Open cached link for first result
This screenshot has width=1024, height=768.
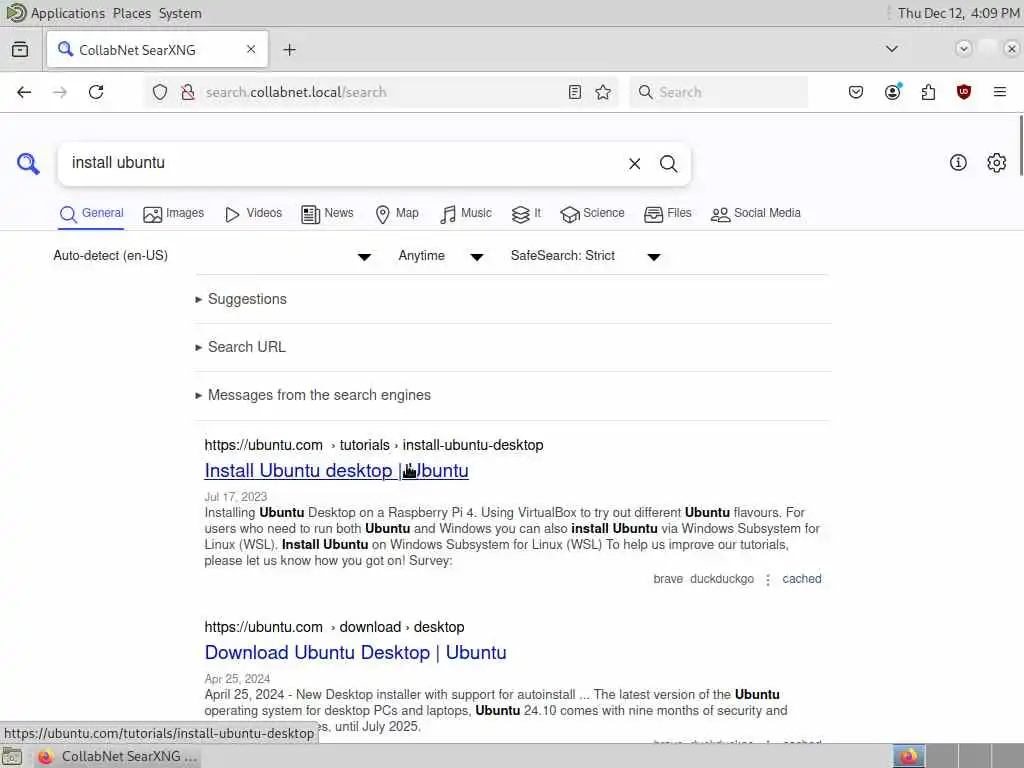click(x=802, y=579)
